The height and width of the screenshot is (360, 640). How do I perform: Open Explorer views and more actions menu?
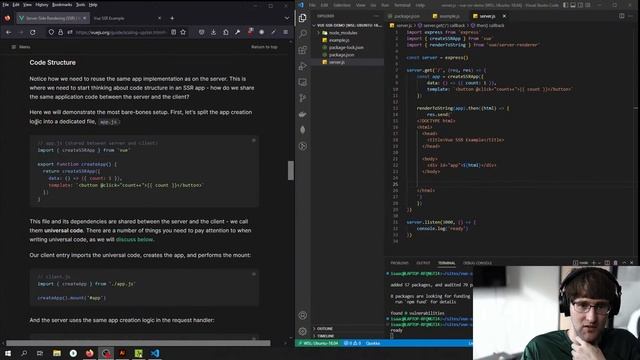(x=376, y=16)
